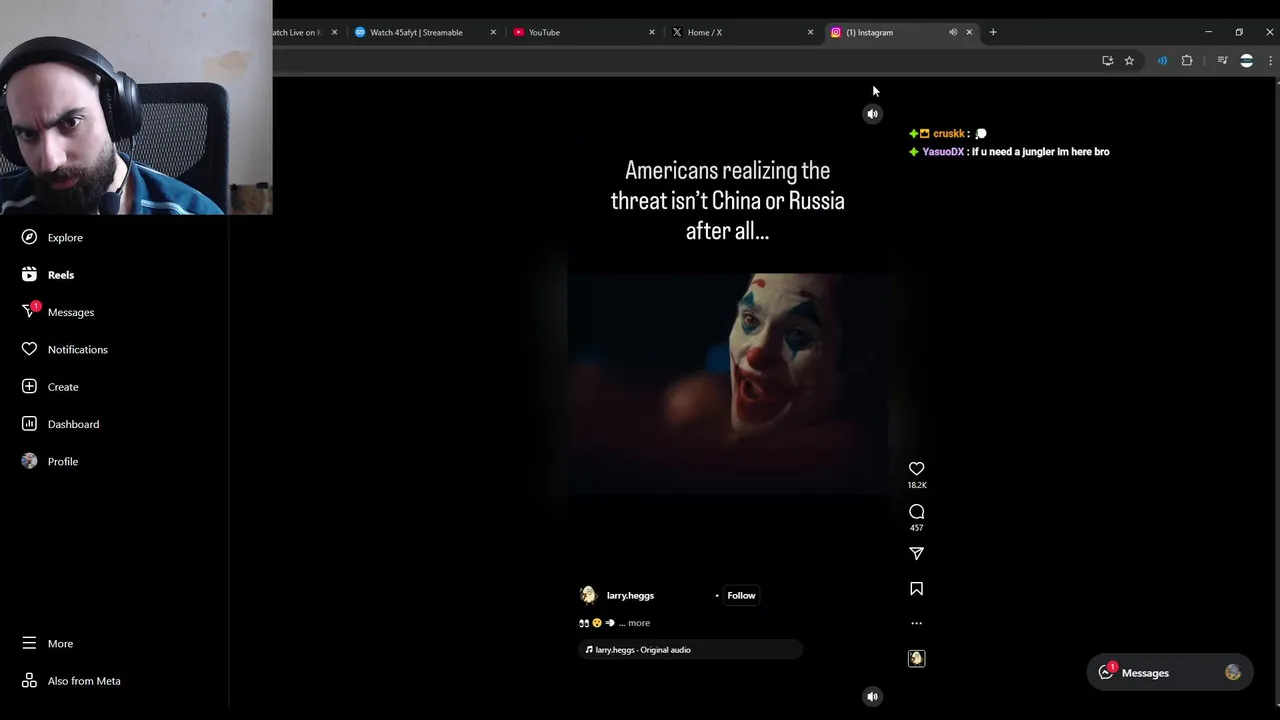1280x720 pixels.
Task: Open the More hamburger menu icon
Action: pyautogui.click(x=29, y=643)
